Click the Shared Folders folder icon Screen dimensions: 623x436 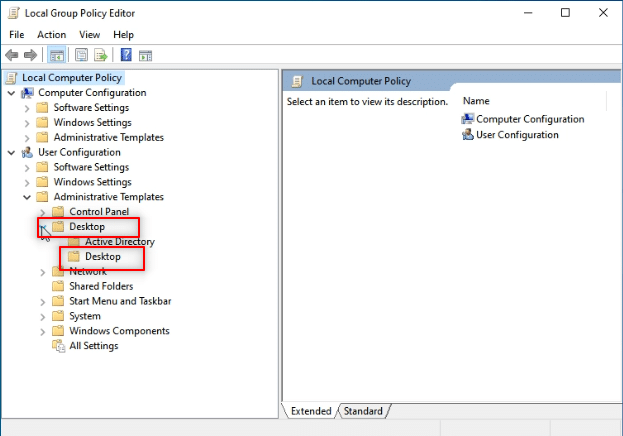58,286
